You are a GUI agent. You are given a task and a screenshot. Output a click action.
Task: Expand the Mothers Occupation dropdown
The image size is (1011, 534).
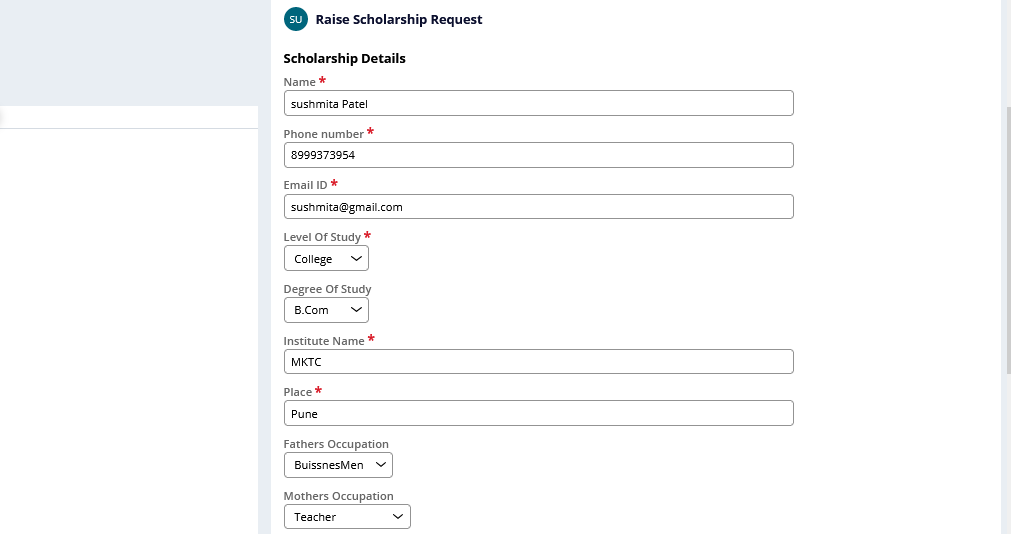(x=347, y=517)
